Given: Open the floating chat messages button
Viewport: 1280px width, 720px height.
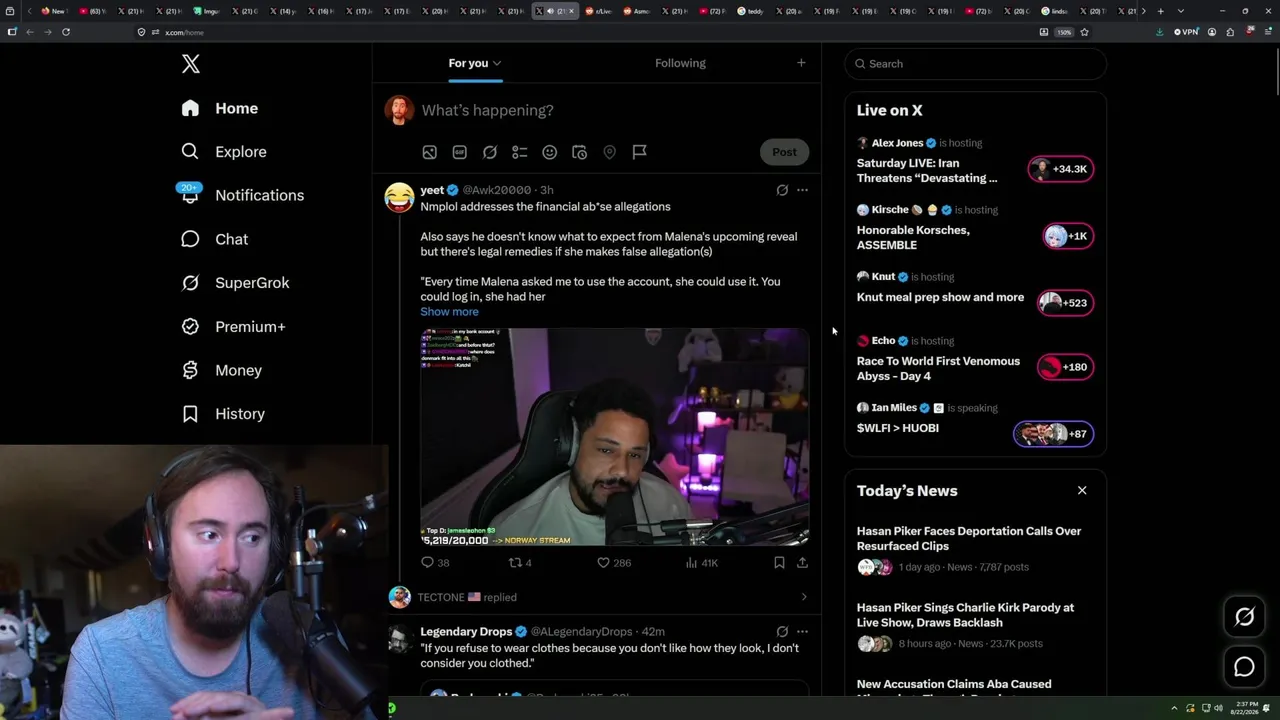Looking at the screenshot, I should pos(1244,667).
